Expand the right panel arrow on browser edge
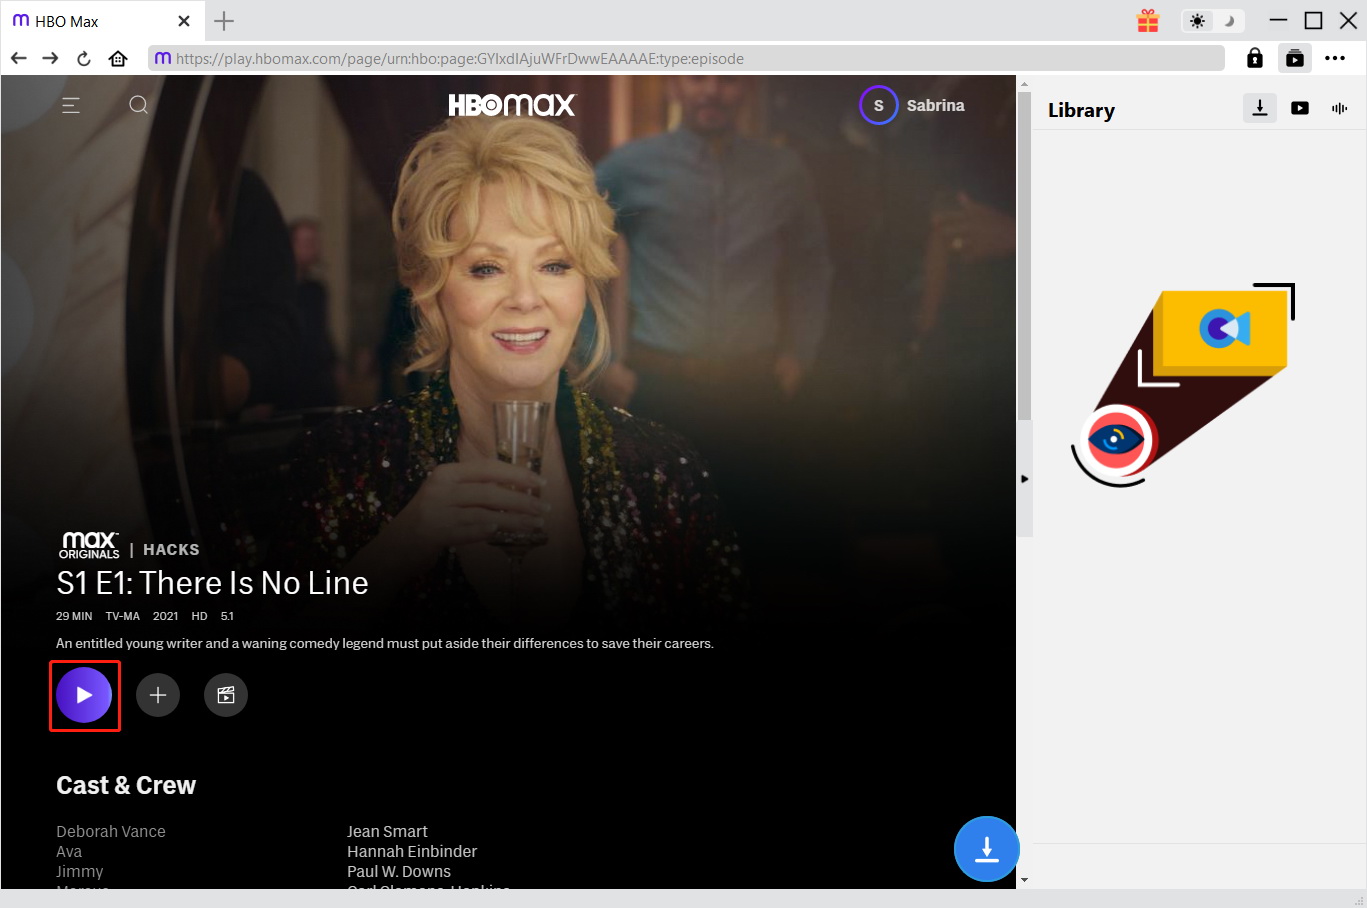 coord(1024,478)
